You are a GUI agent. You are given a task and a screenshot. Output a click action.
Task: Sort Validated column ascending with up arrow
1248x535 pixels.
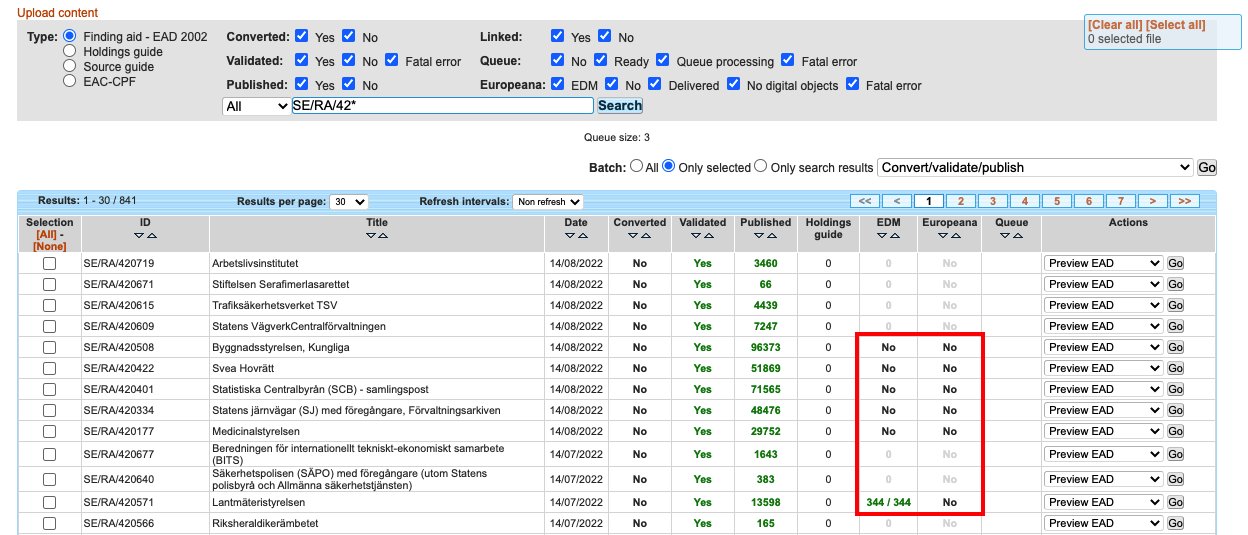click(708, 236)
